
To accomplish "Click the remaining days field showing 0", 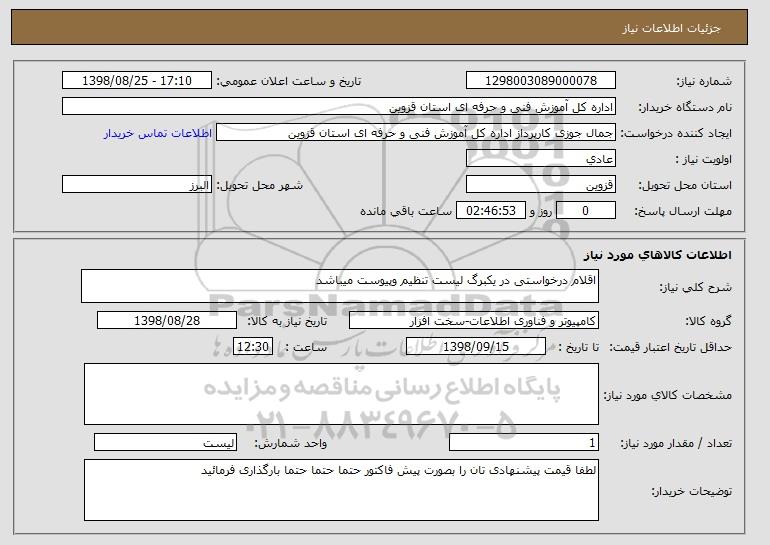I will click(x=586, y=211).
